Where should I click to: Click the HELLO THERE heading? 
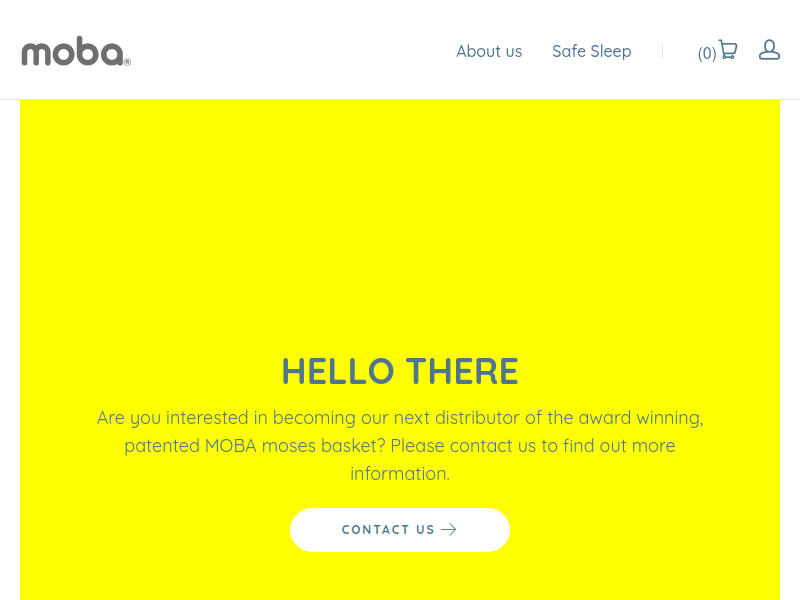400,371
